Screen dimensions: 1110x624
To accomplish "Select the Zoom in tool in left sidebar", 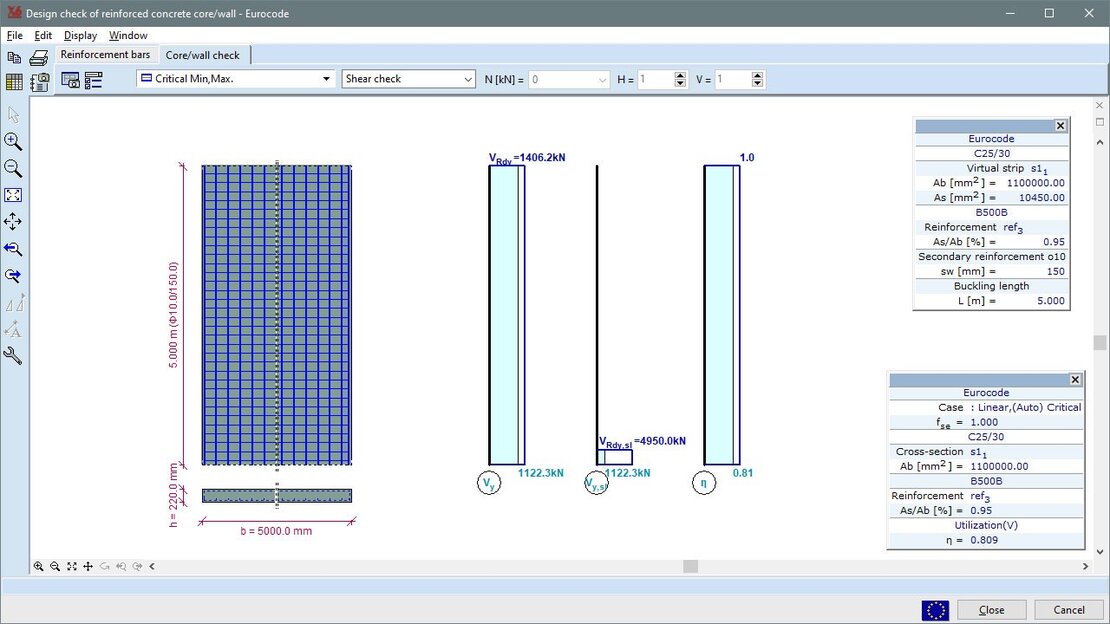I will tap(13, 142).
